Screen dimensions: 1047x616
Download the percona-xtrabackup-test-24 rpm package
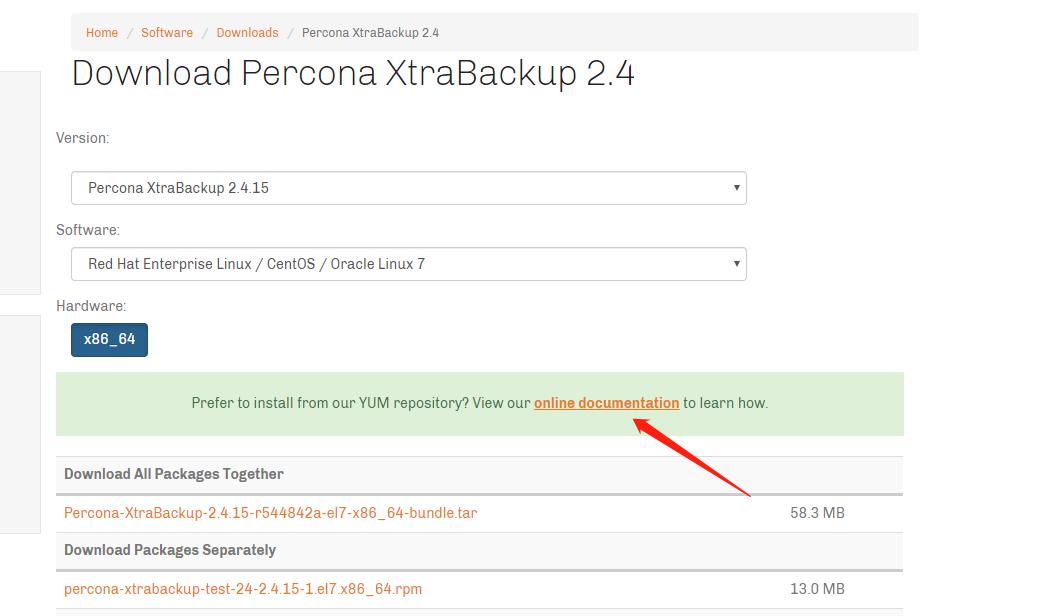243,589
